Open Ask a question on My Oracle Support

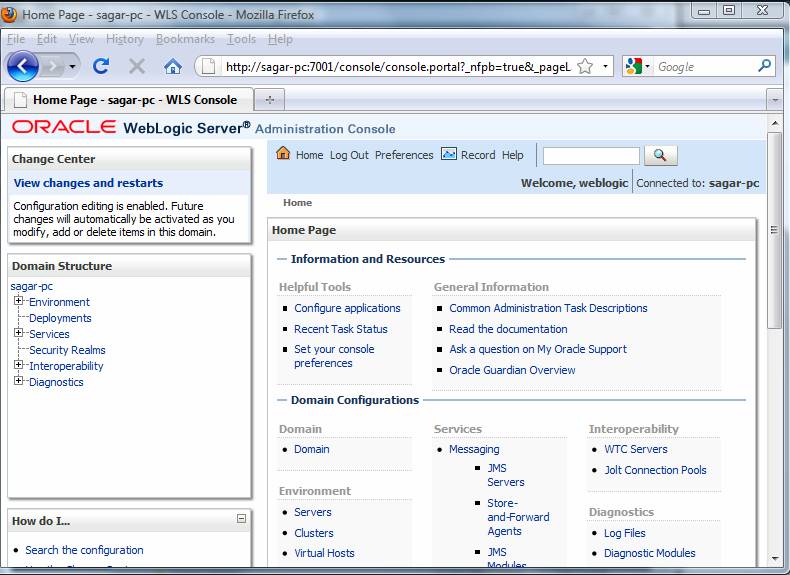click(538, 349)
